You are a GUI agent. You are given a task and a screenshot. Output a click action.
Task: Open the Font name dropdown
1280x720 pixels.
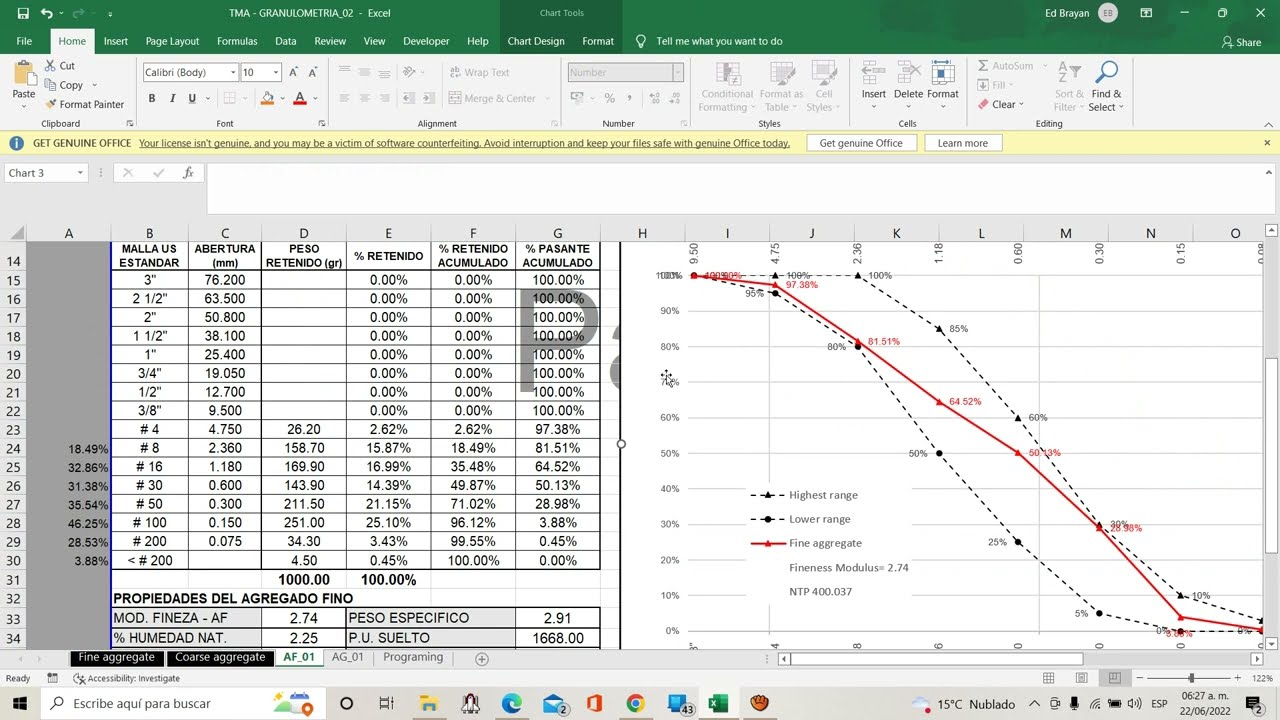coord(233,72)
